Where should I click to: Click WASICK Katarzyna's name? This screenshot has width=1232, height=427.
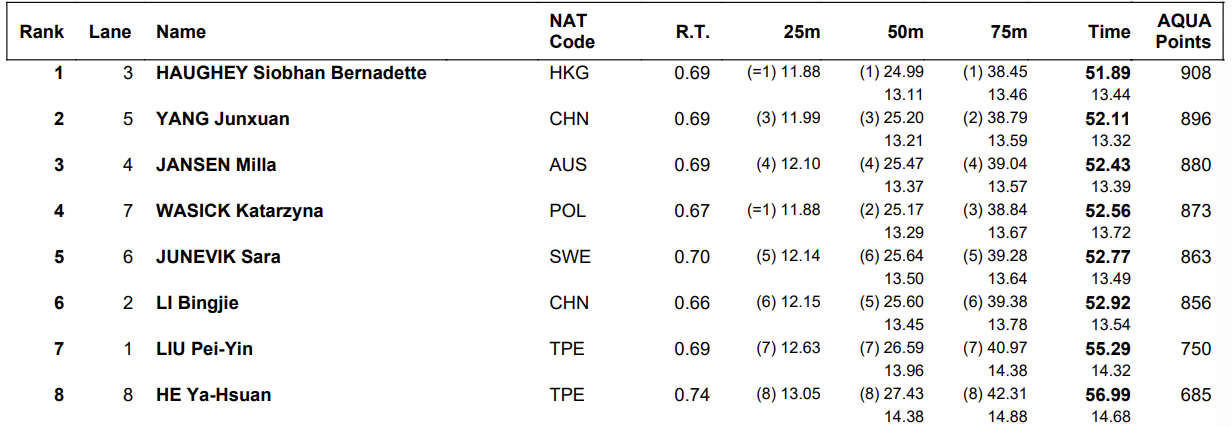[x=239, y=211]
